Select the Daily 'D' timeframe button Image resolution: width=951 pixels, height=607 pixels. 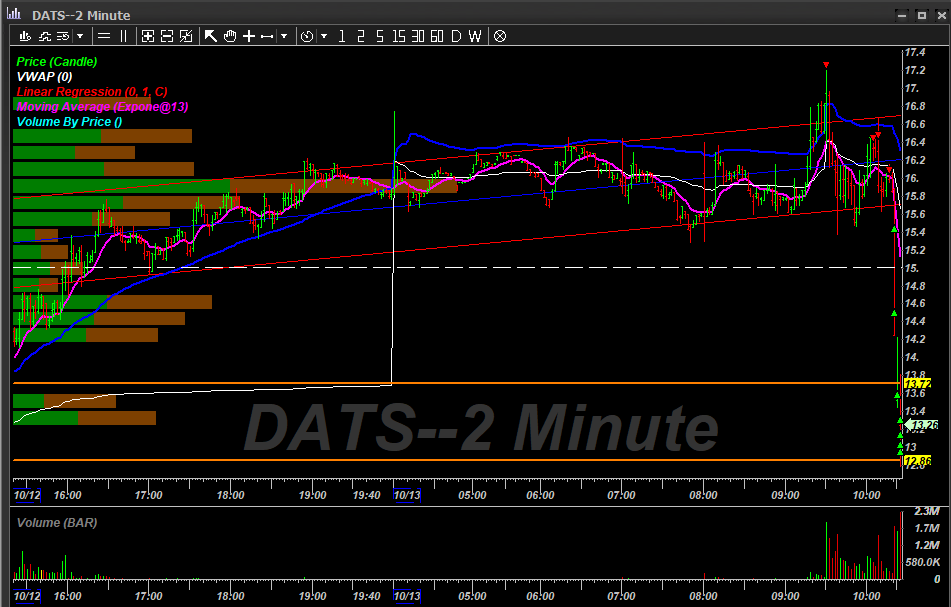pyautogui.click(x=454, y=36)
